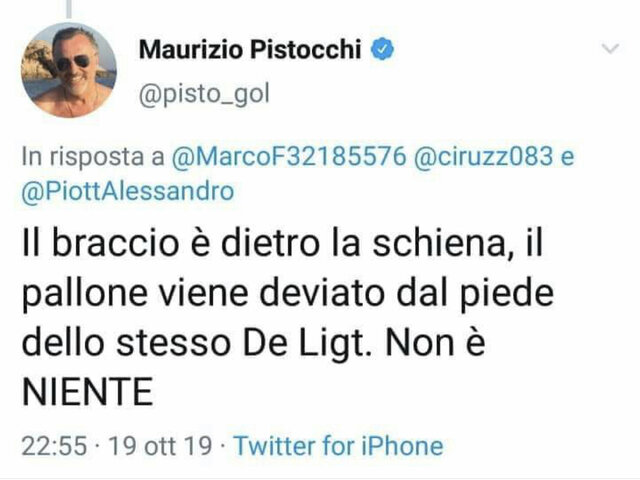640x480 pixels.
Task: Click the 22:55 timestamp
Action: [x=54, y=446]
